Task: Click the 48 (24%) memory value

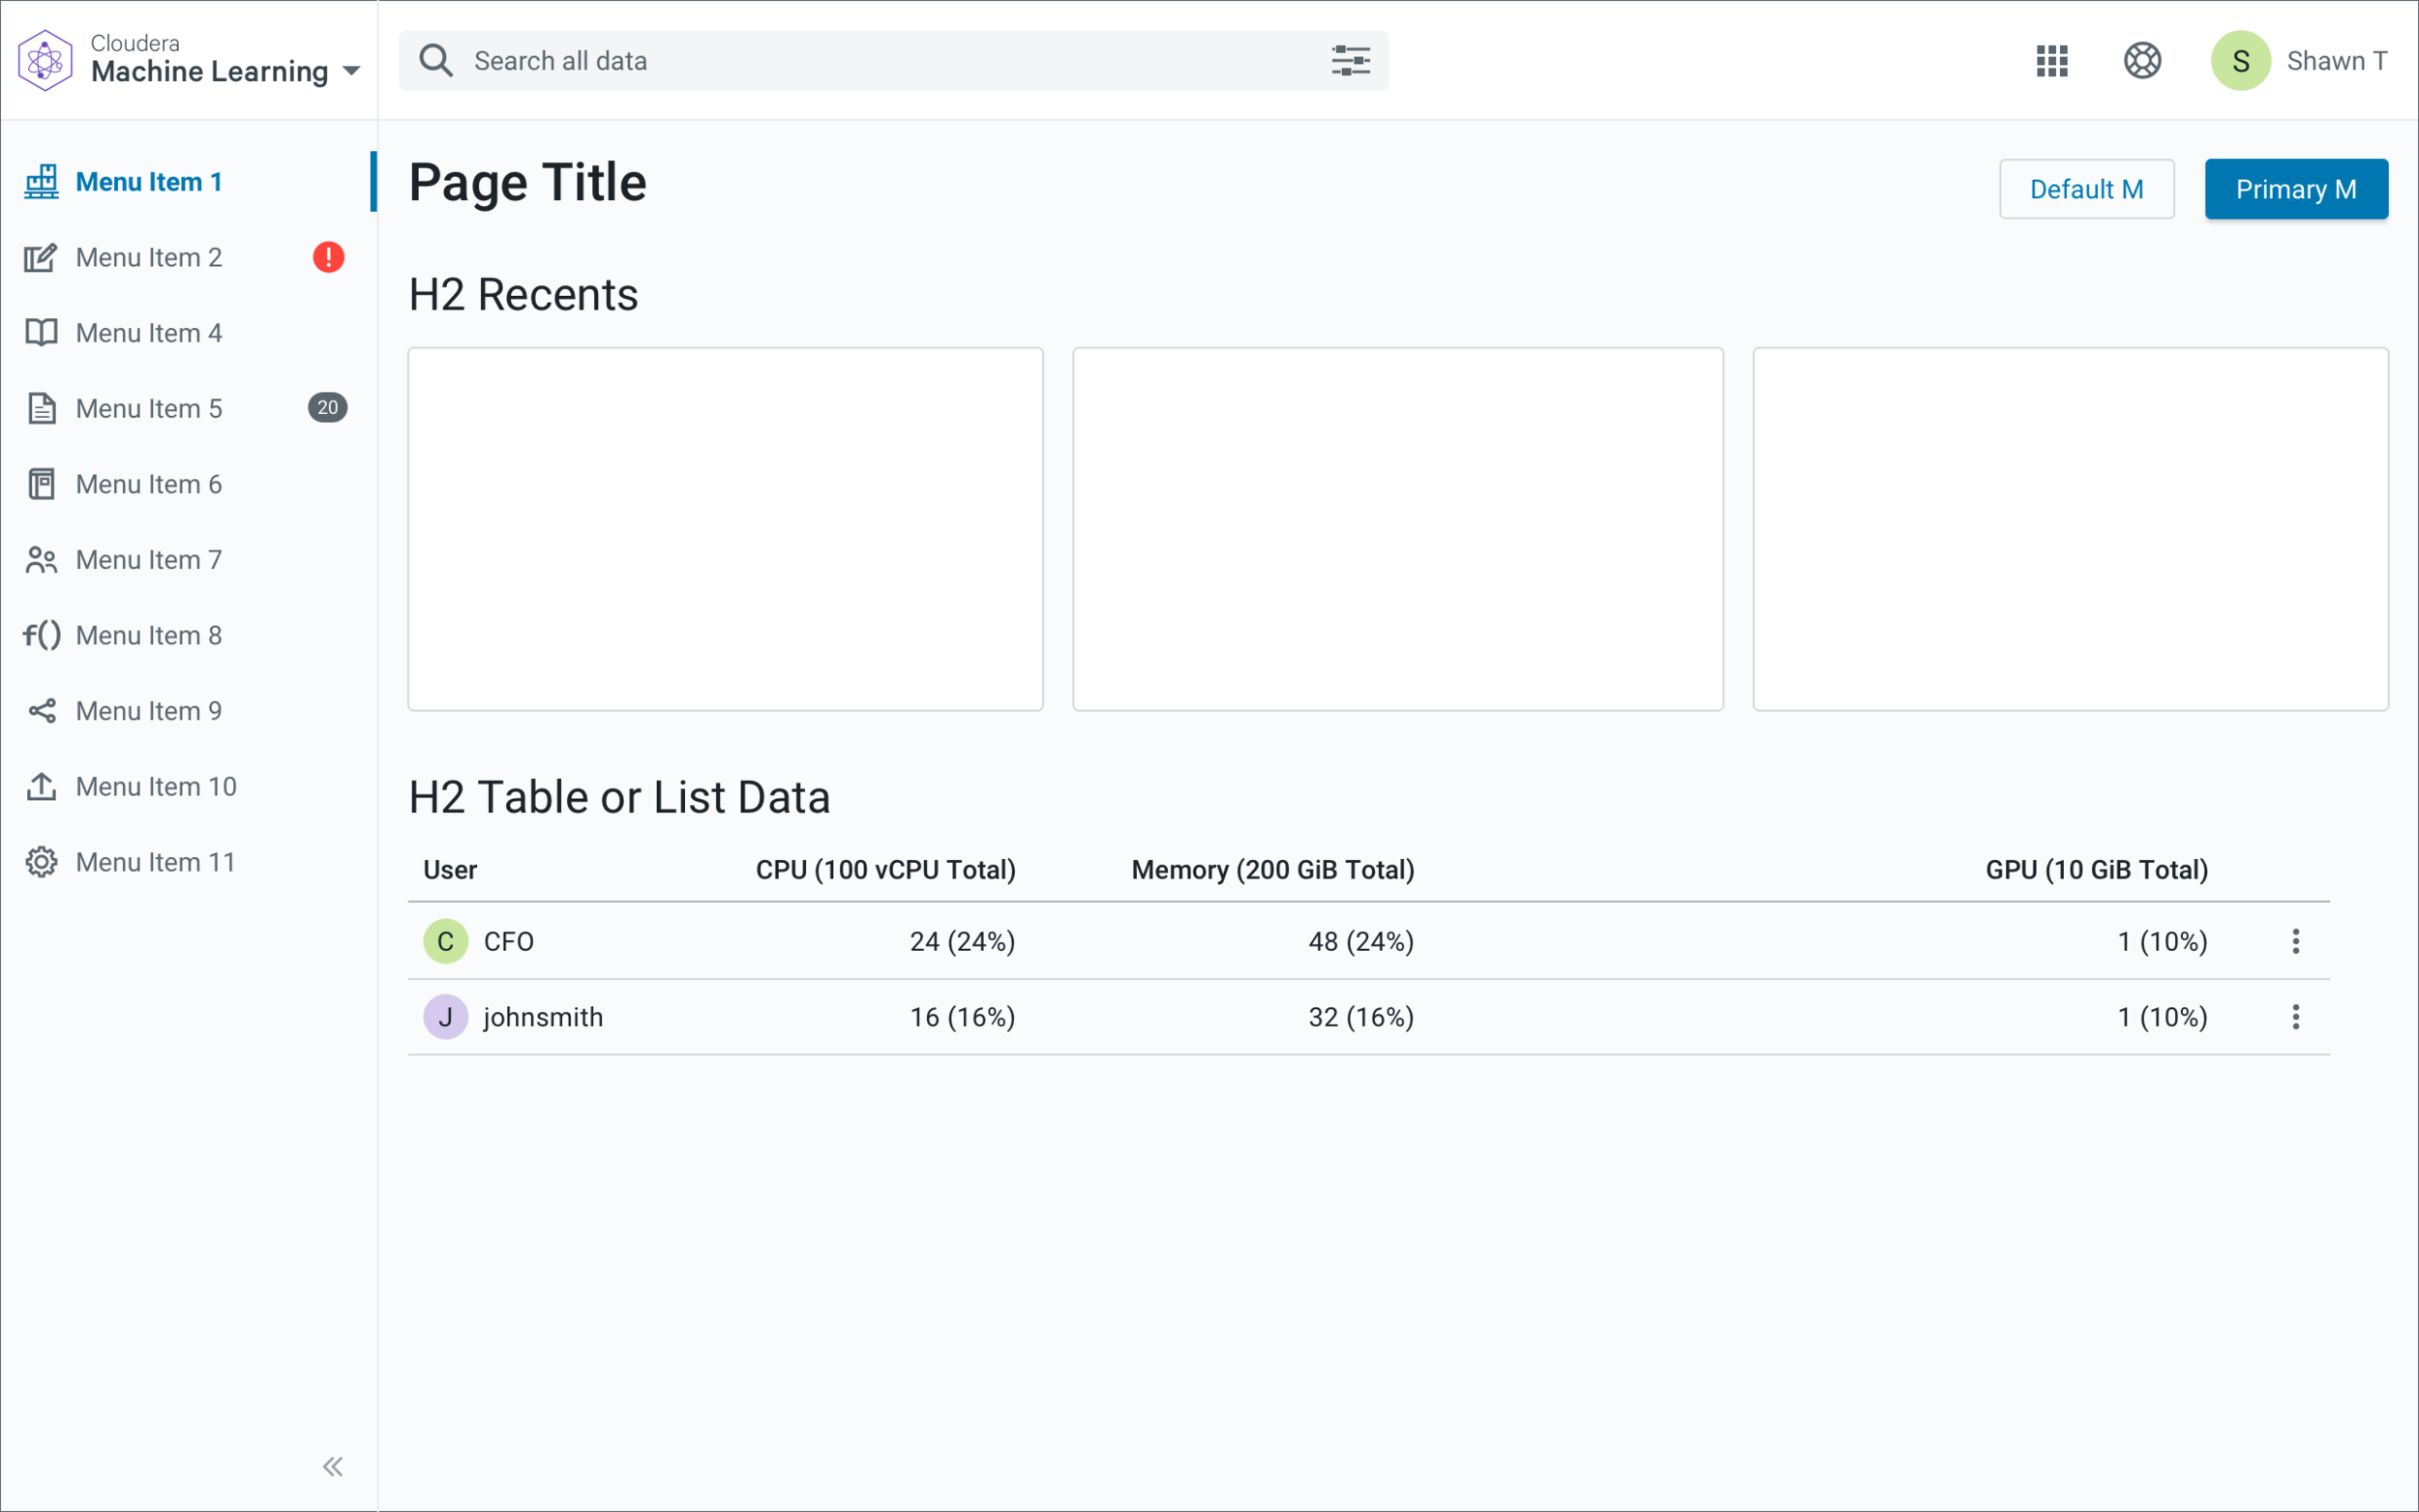Action: (x=1361, y=942)
